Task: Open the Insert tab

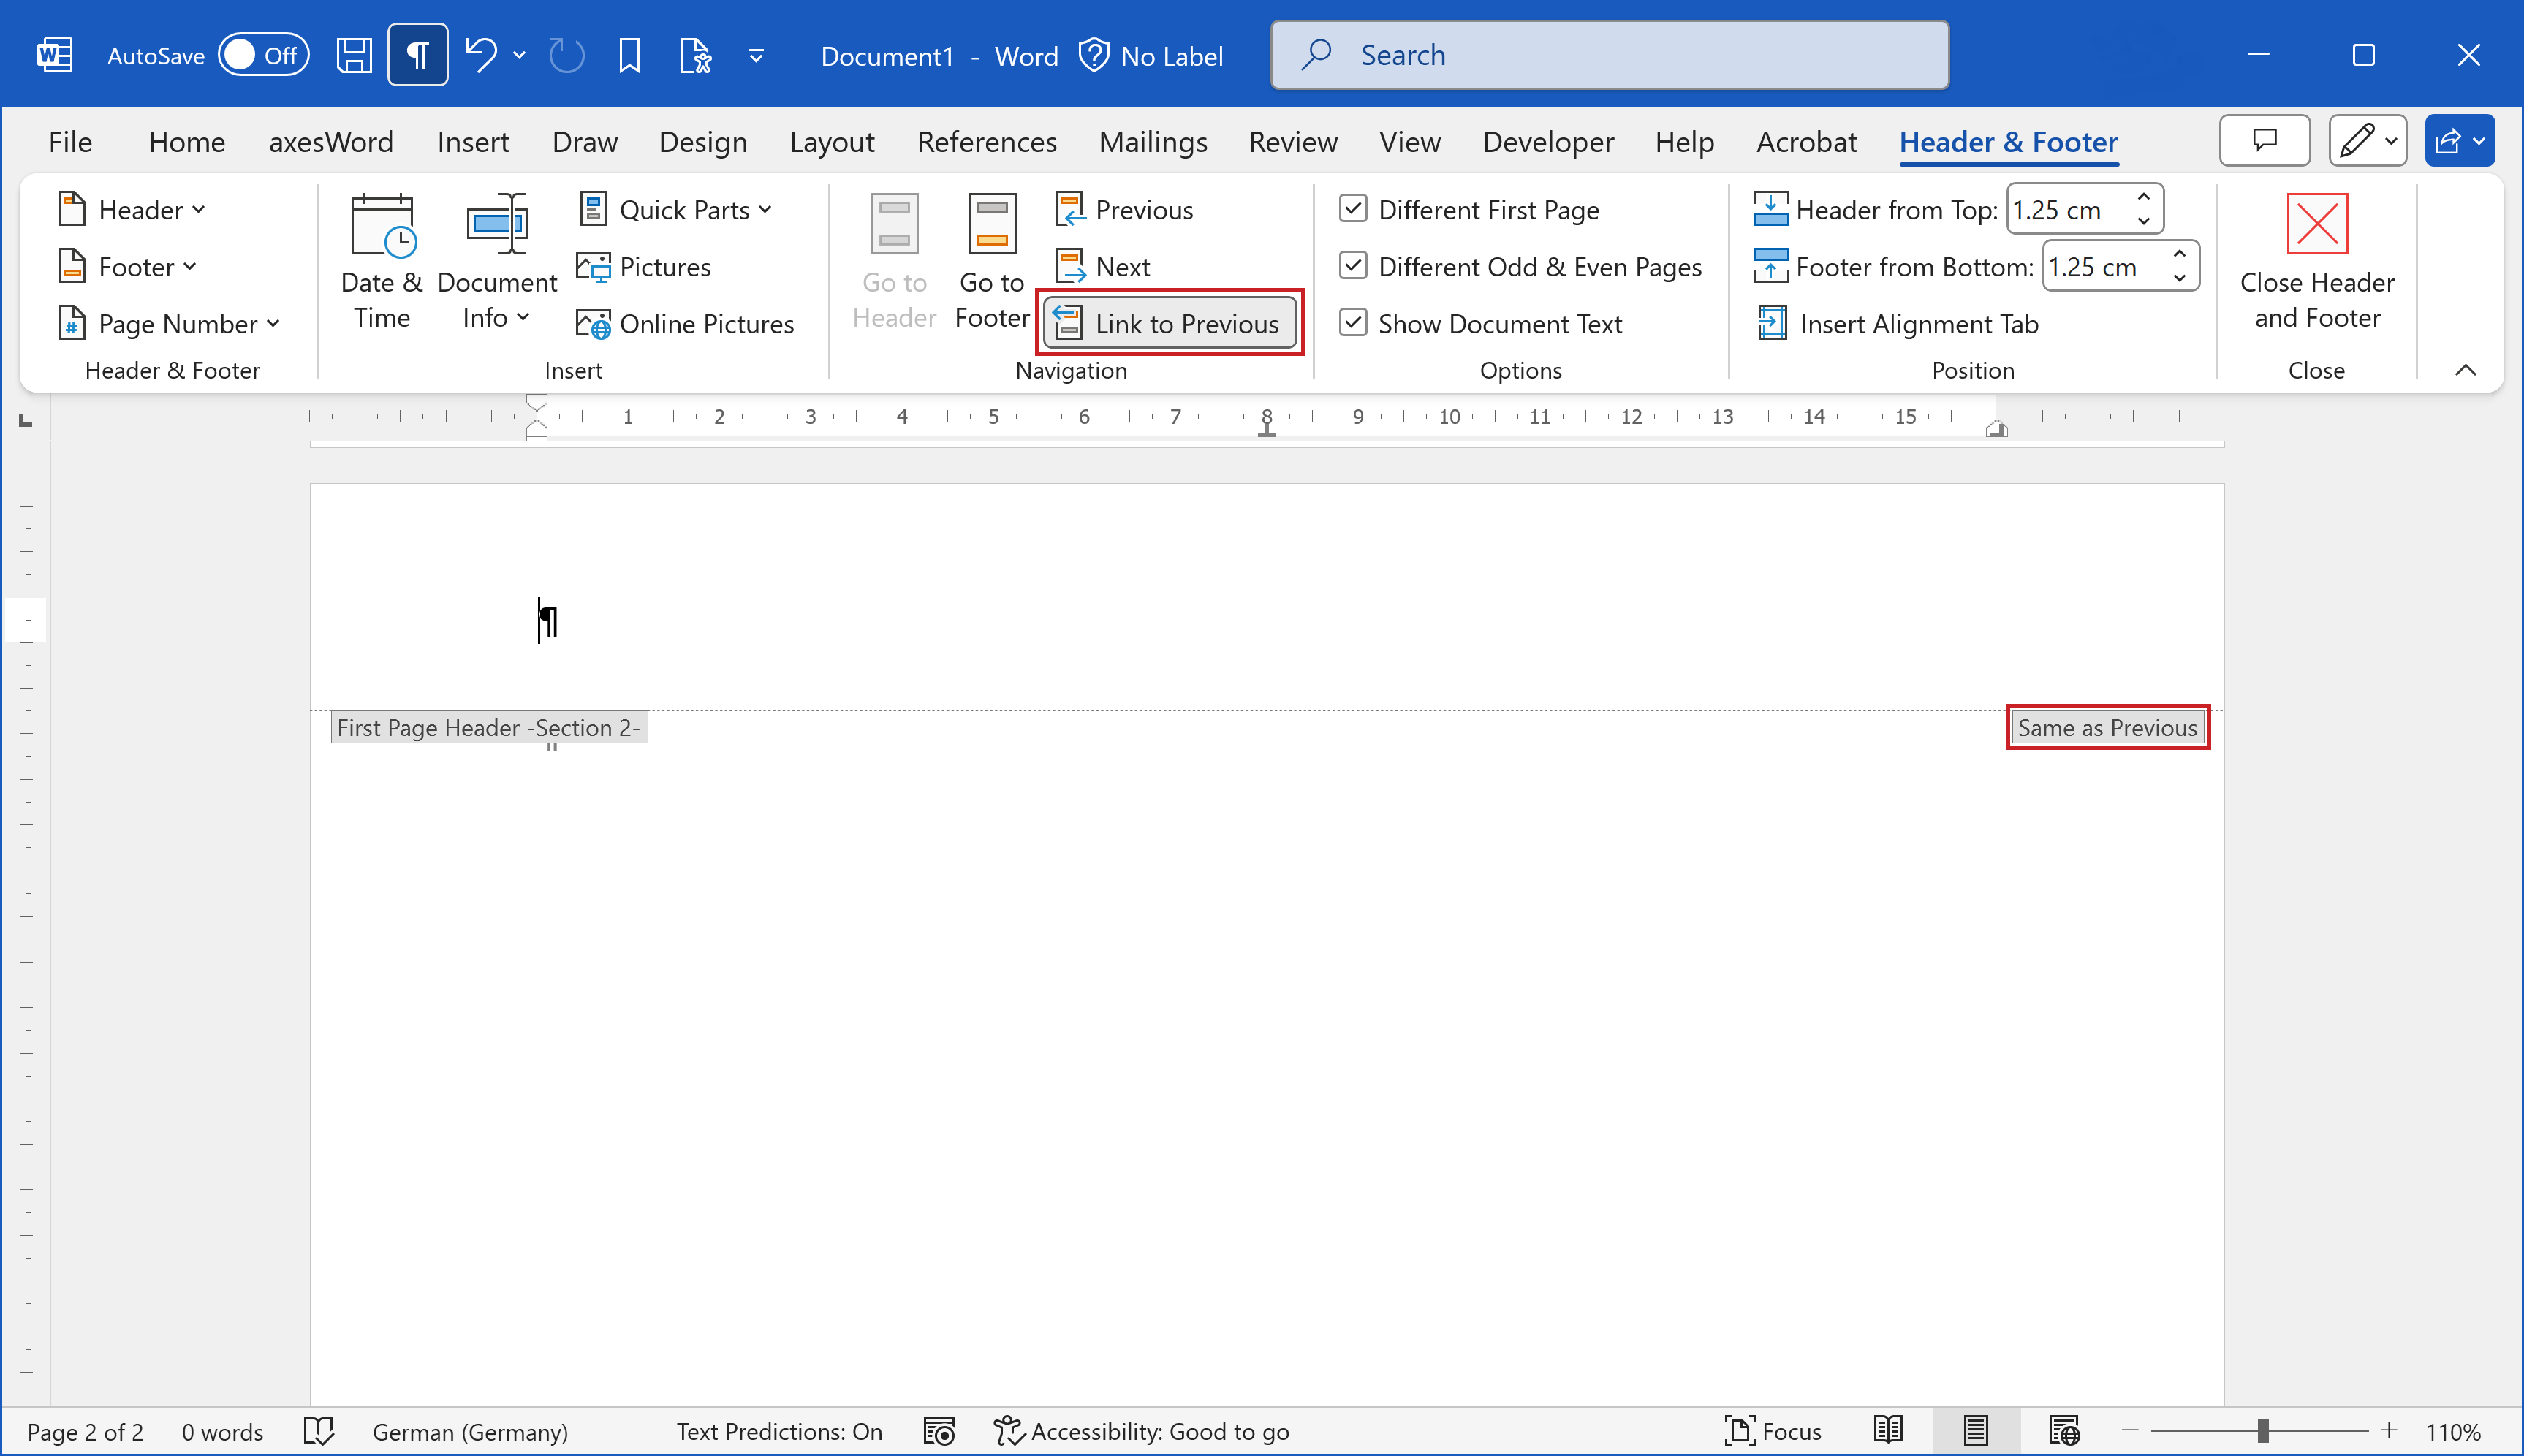Action: coord(472,142)
